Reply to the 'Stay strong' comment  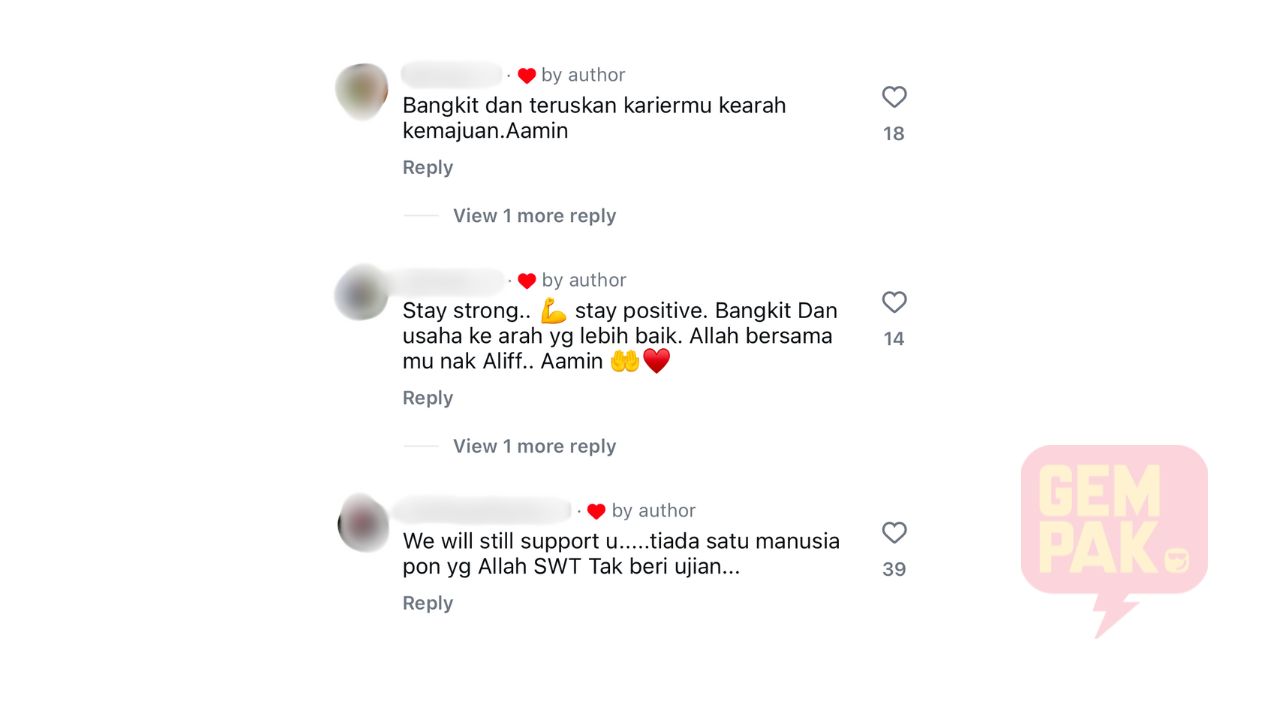(x=428, y=398)
